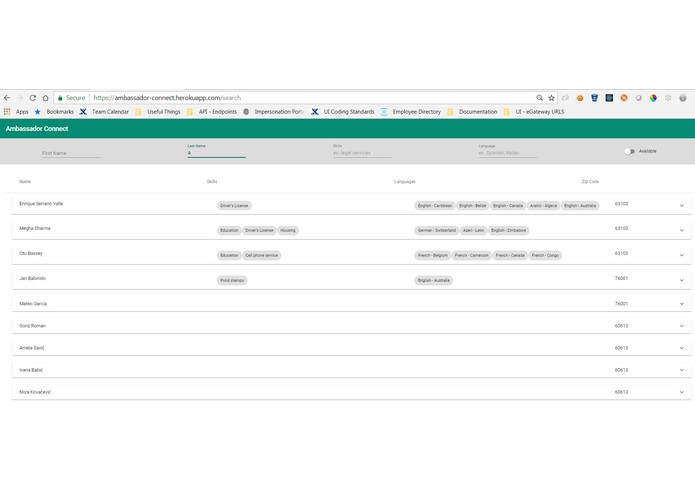Click the Arabic - Algeria language chip
This screenshot has width=695, height=494.
tap(543, 206)
